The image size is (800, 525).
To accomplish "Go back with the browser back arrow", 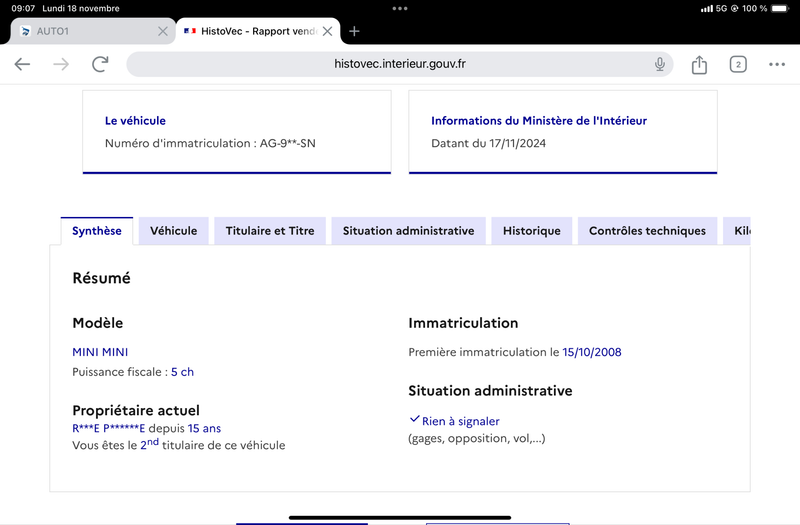I will [x=22, y=64].
